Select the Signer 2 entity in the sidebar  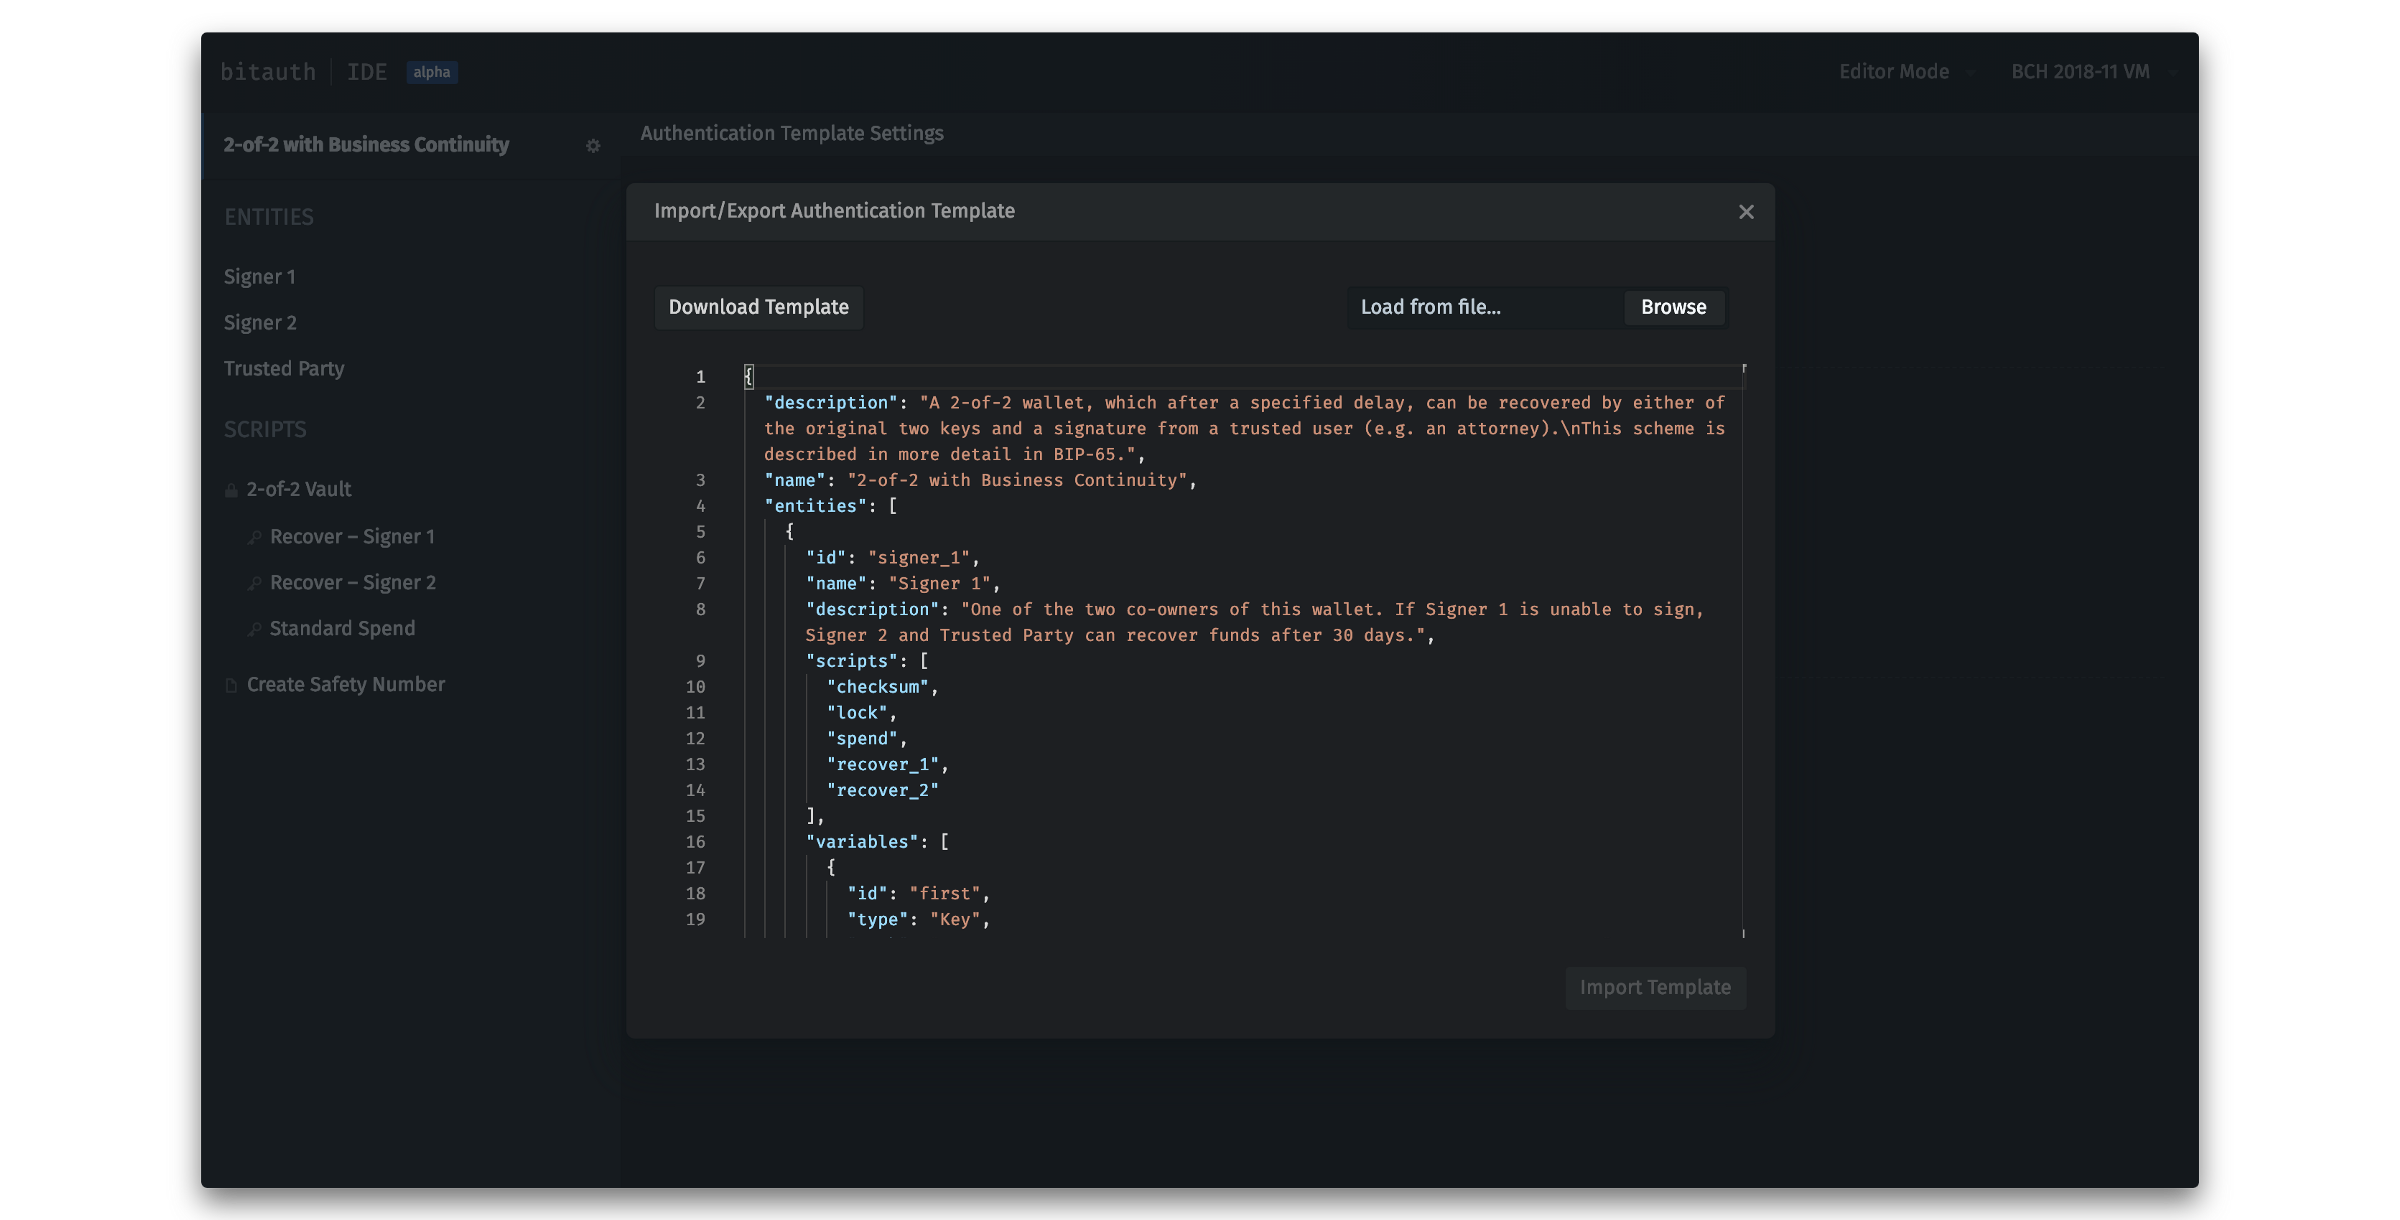pos(260,323)
